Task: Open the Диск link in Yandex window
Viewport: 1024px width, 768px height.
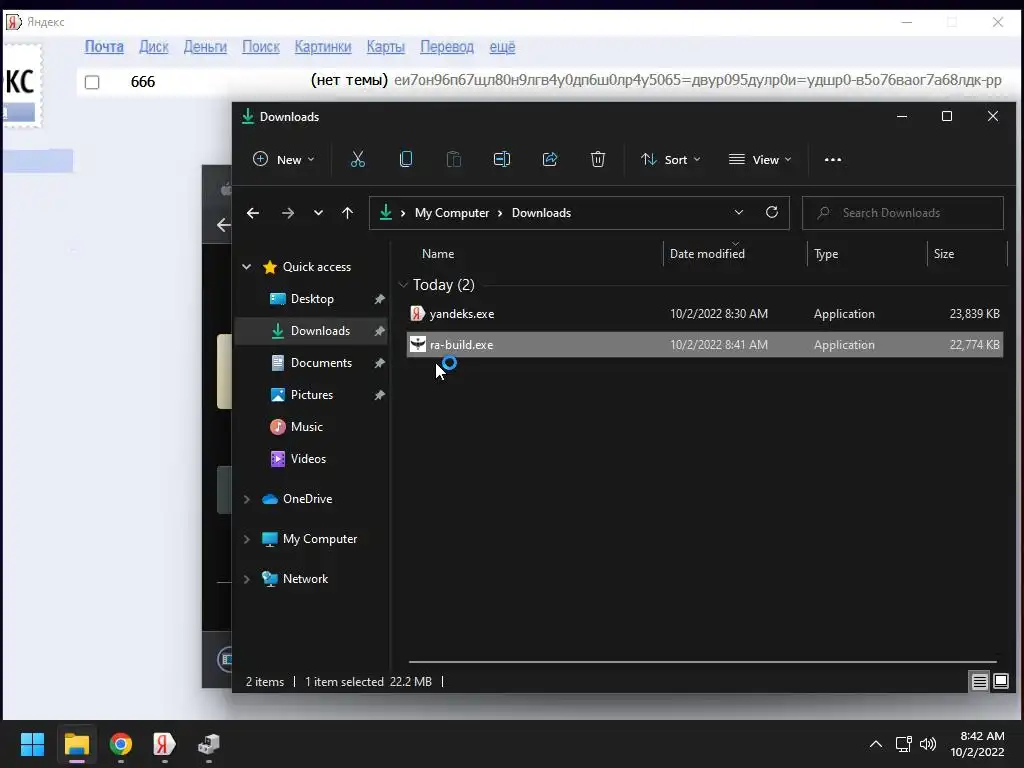Action: point(153,47)
